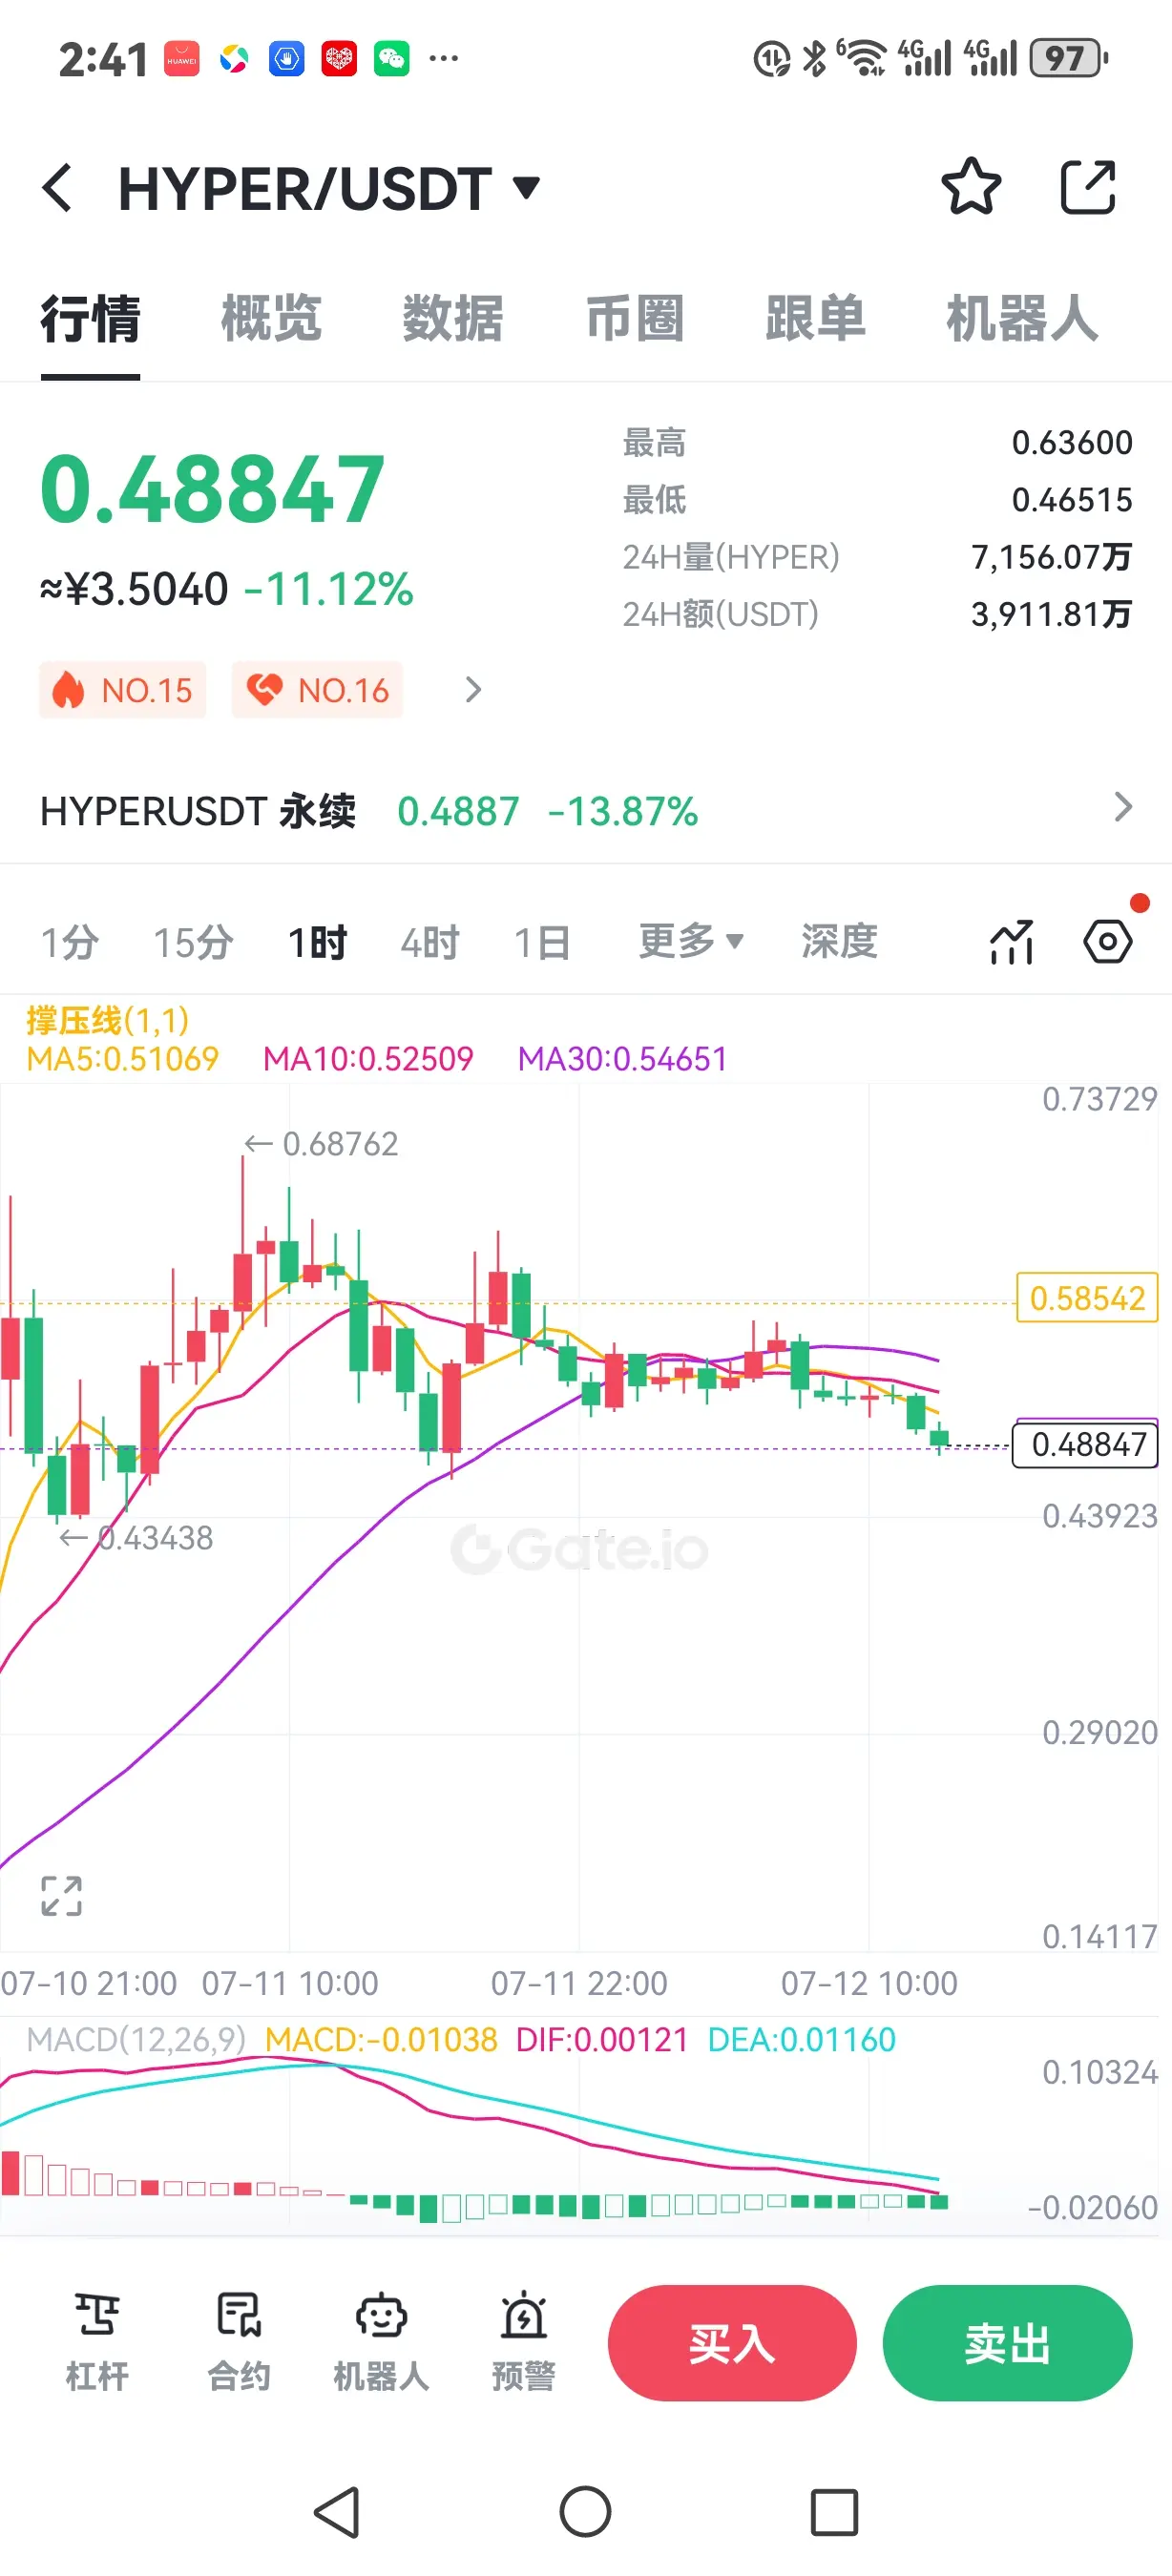This screenshot has width=1172, height=2576.
Task: Open 合约 contracts from the bottom bar
Action: 239,2343
